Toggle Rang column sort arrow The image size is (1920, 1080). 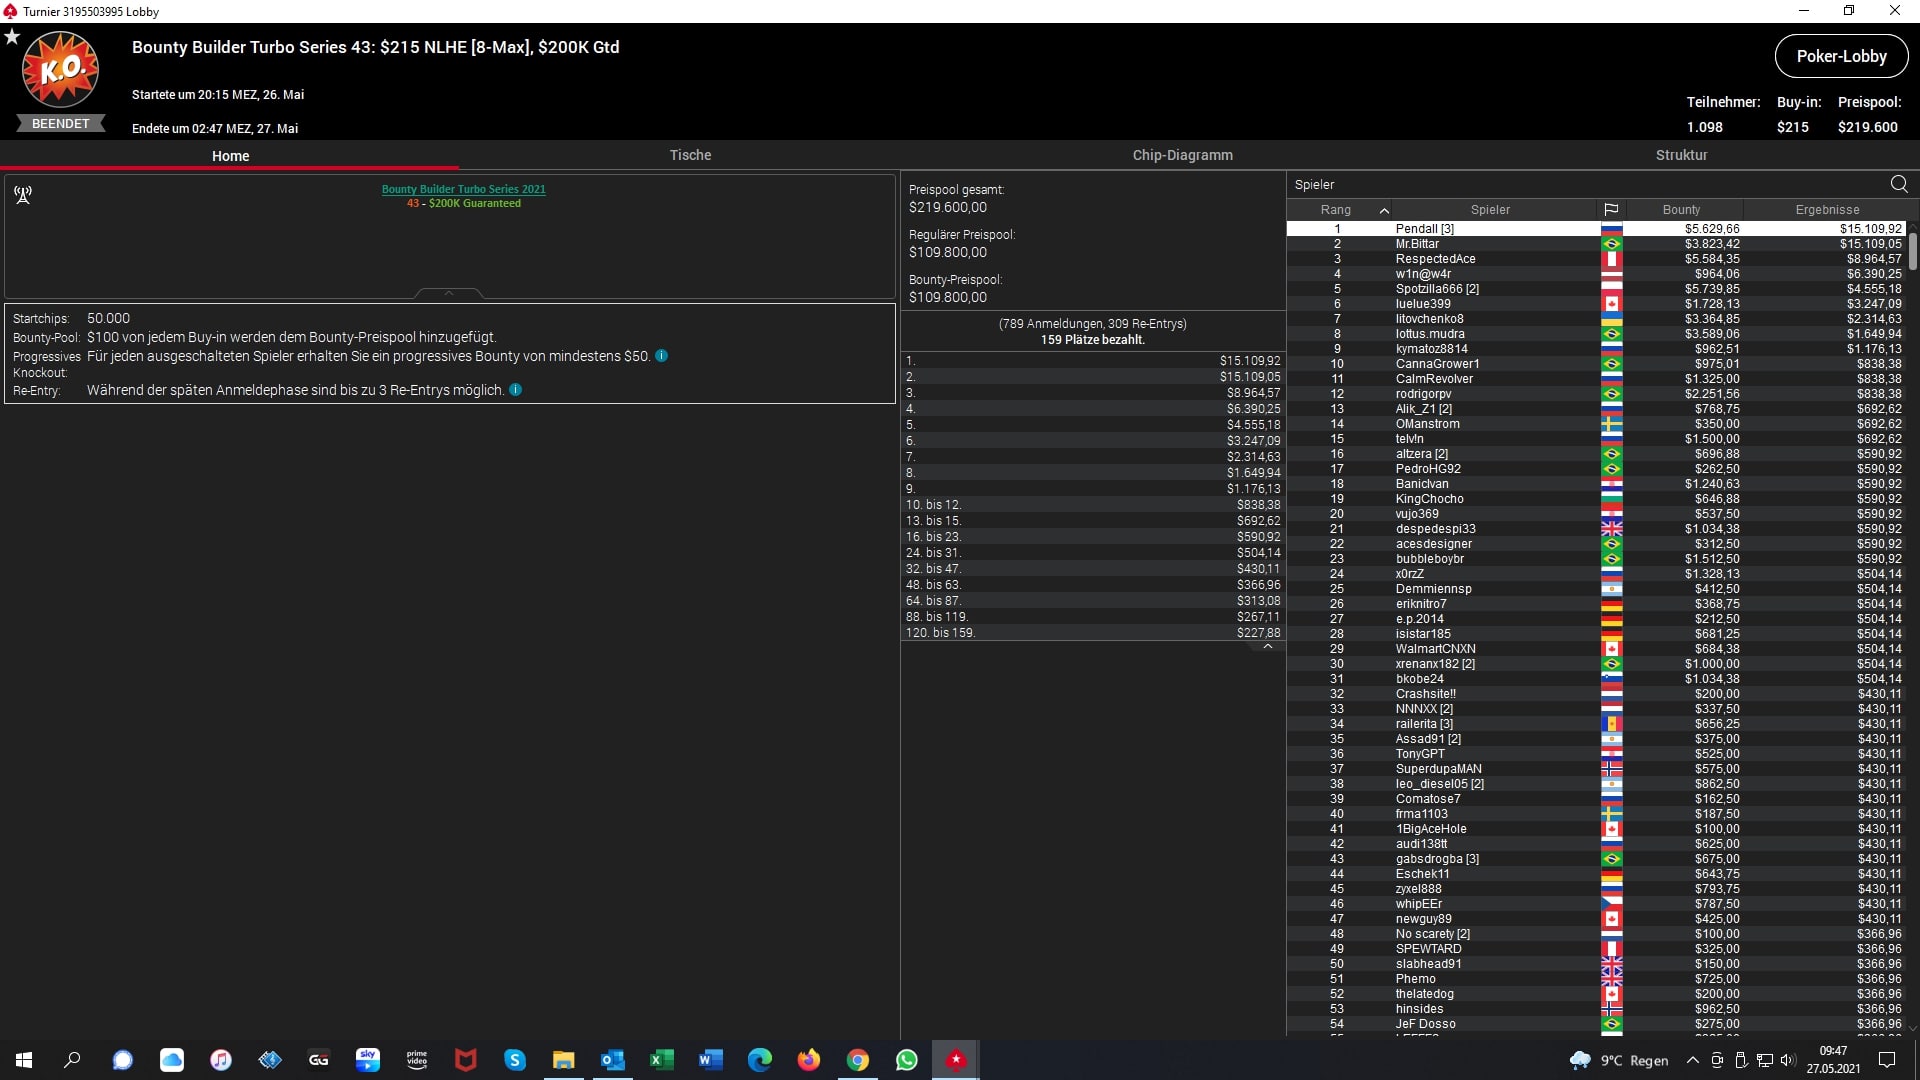click(x=1384, y=210)
